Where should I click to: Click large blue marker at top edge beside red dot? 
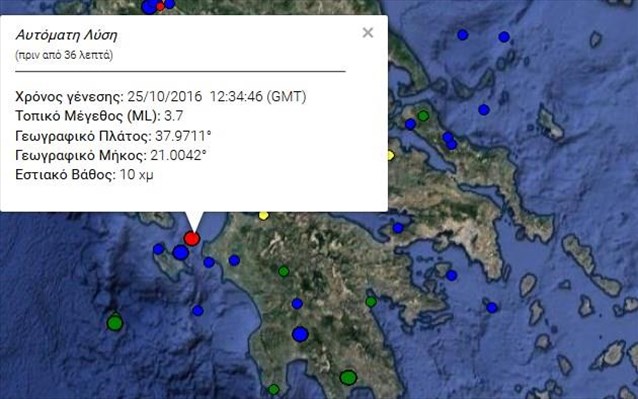click(x=149, y=6)
